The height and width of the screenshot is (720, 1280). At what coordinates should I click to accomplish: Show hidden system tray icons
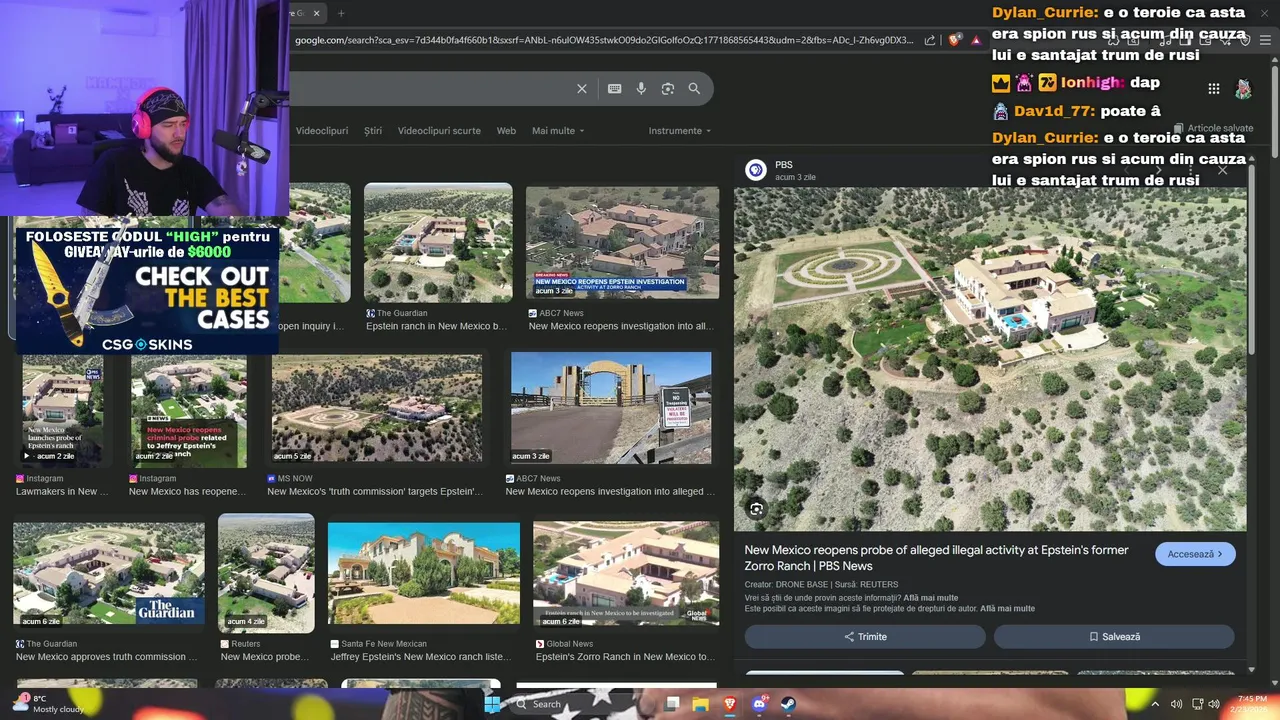point(1156,704)
